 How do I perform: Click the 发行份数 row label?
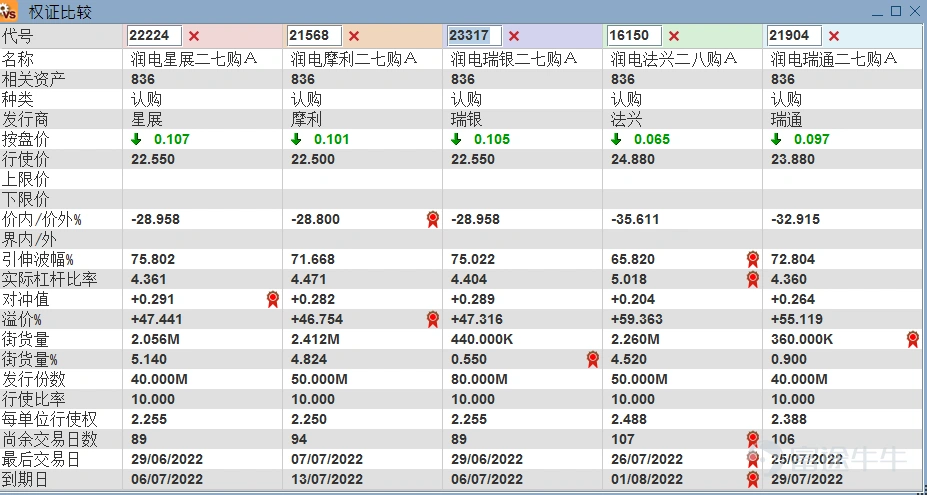coord(34,379)
